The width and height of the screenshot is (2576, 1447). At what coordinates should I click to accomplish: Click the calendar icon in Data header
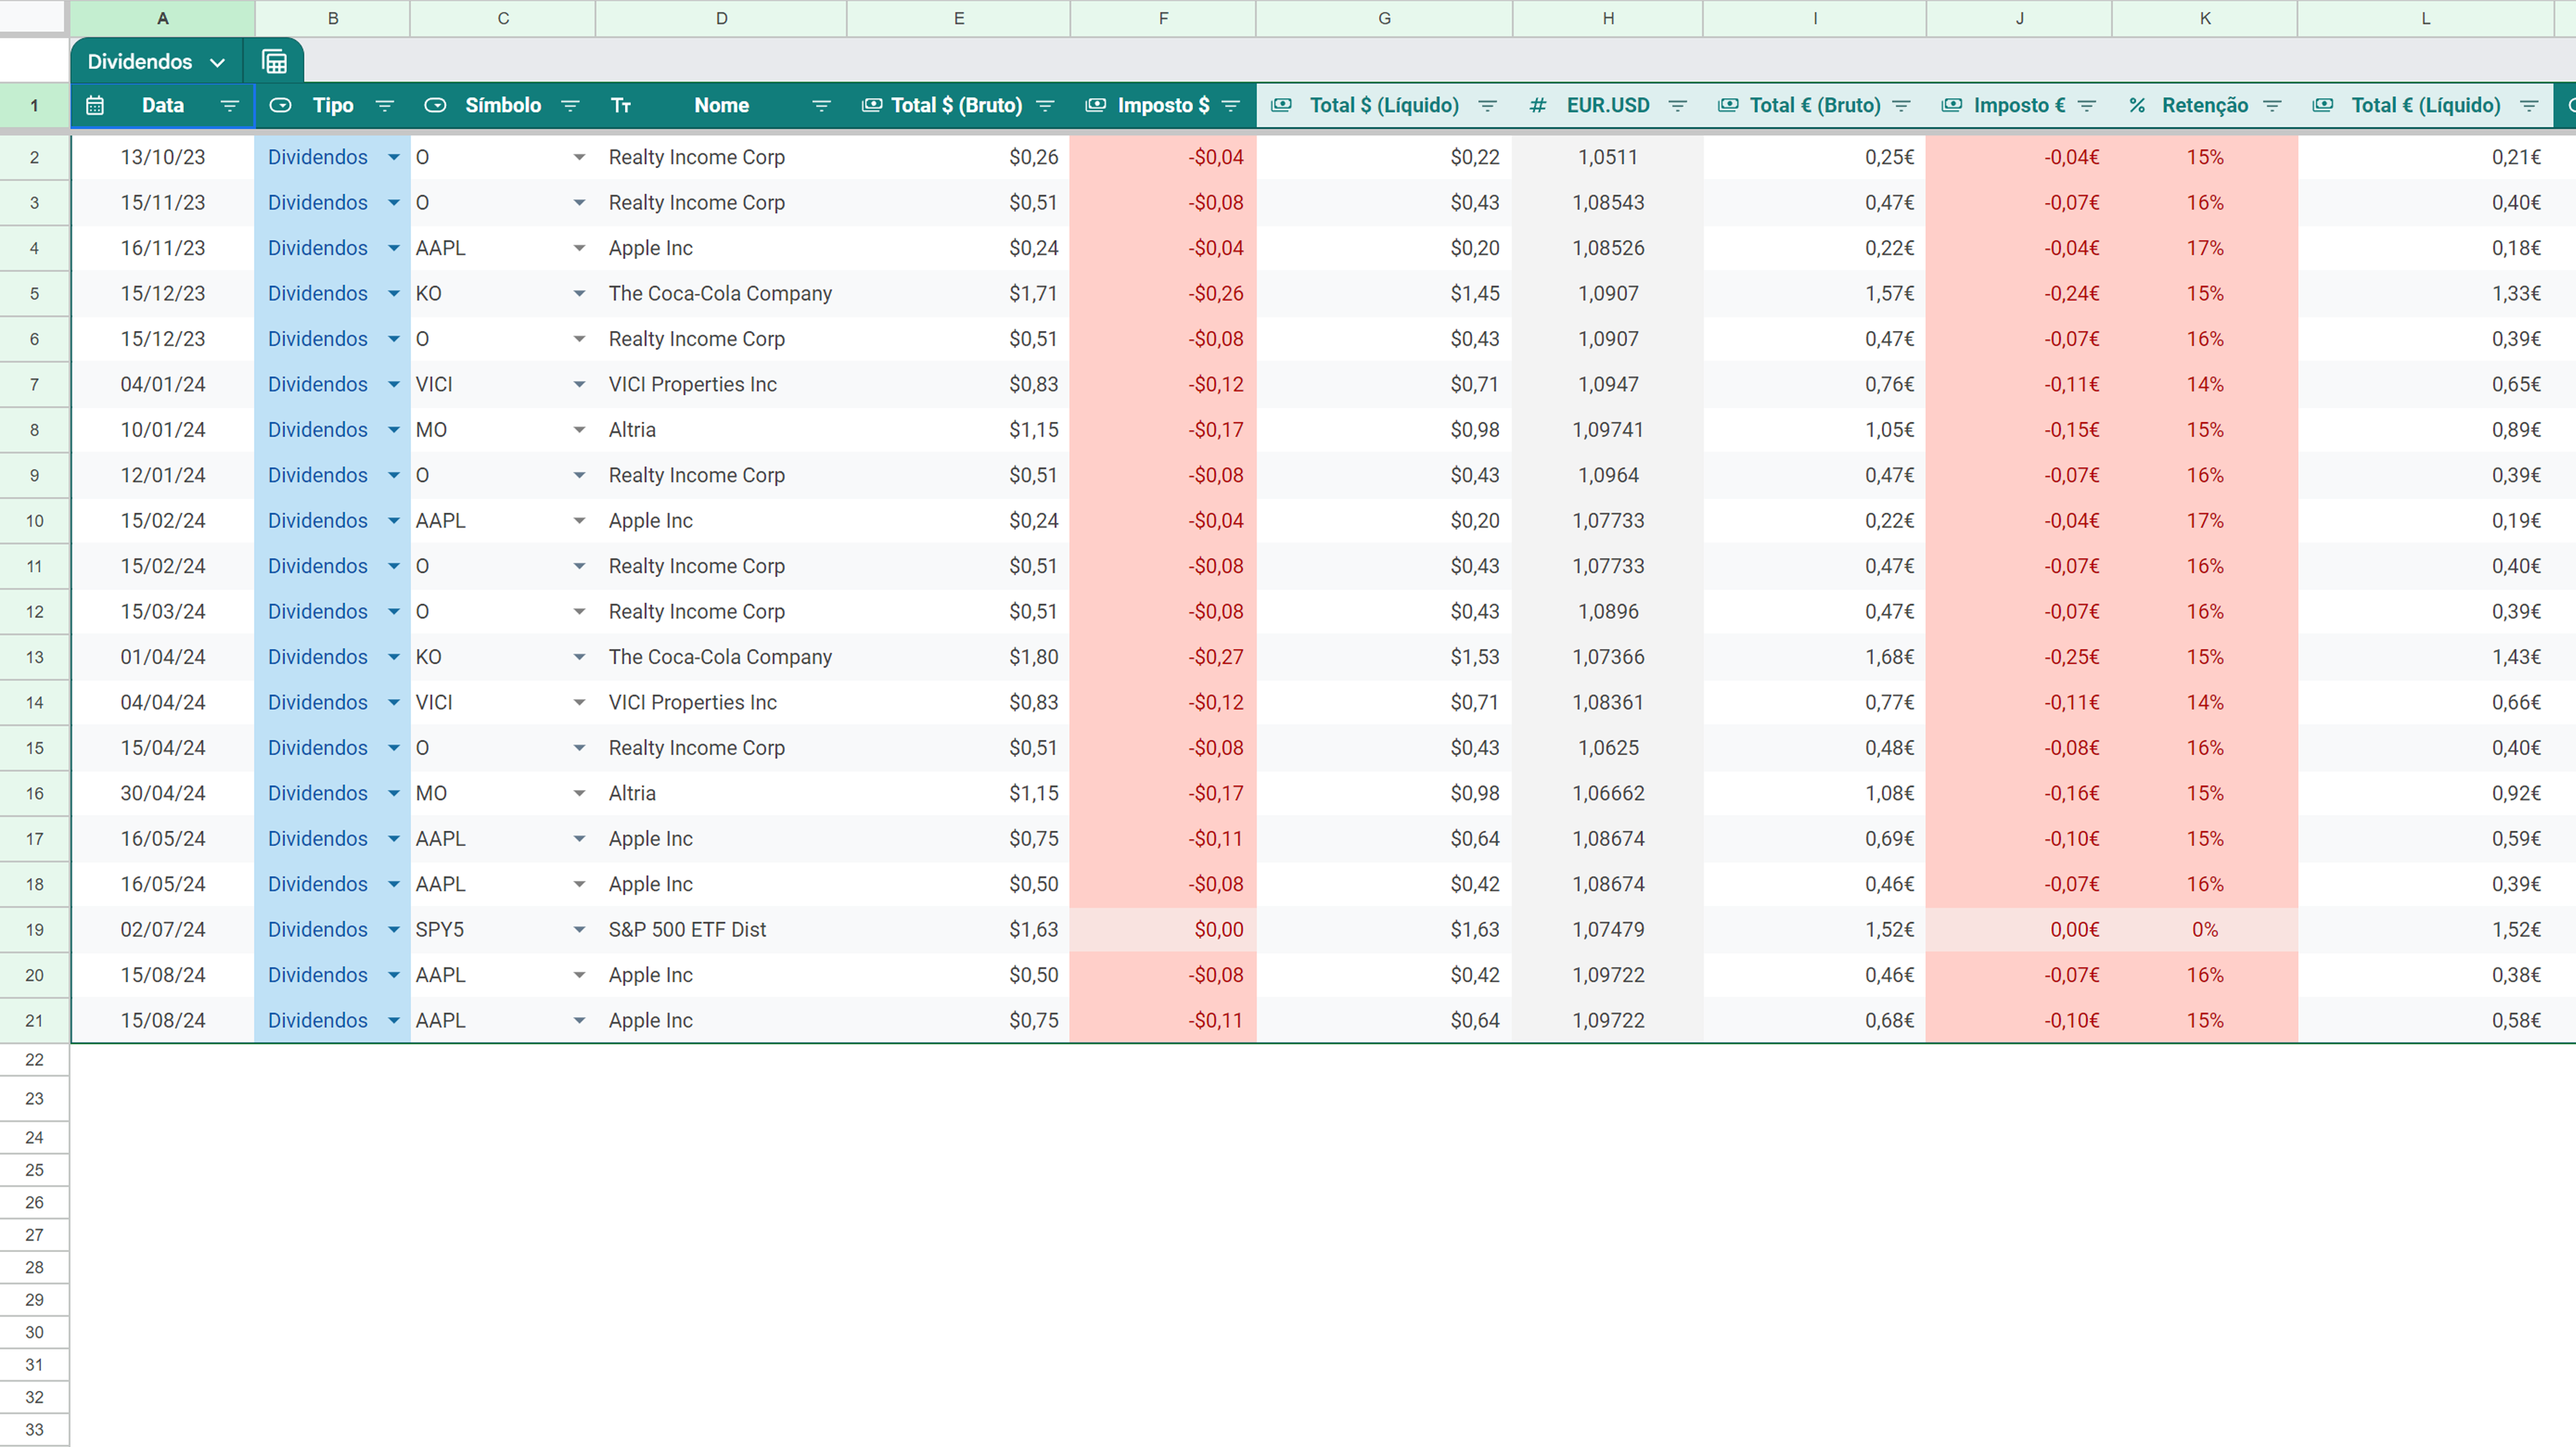[x=95, y=106]
